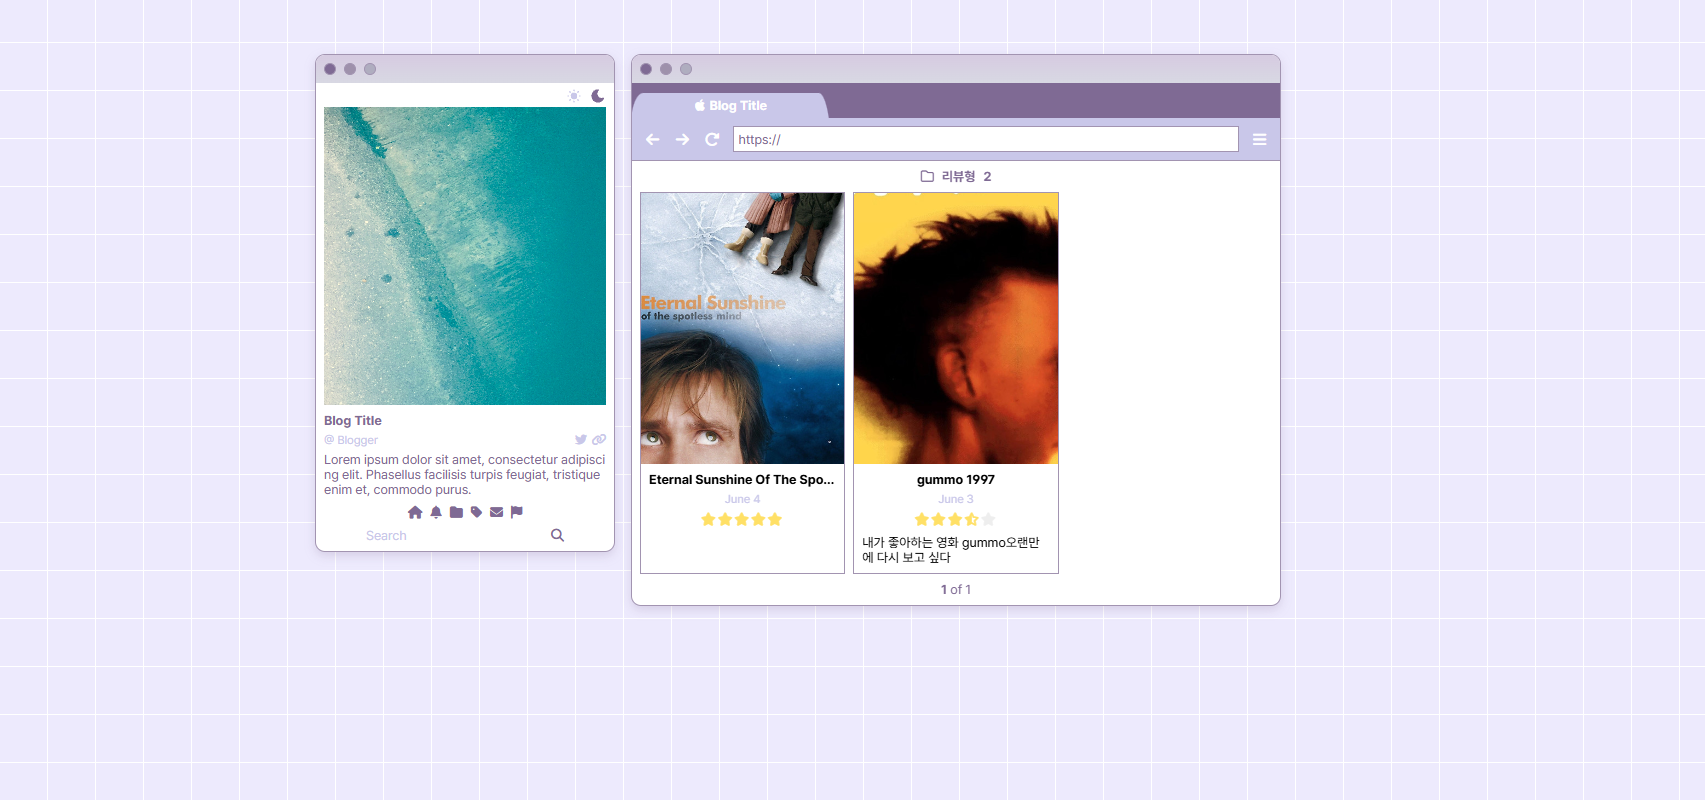The height and width of the screenshot is (800, 1705).
Task: Switch to dark mode with the moon icon
Action: tap(598, 96)
